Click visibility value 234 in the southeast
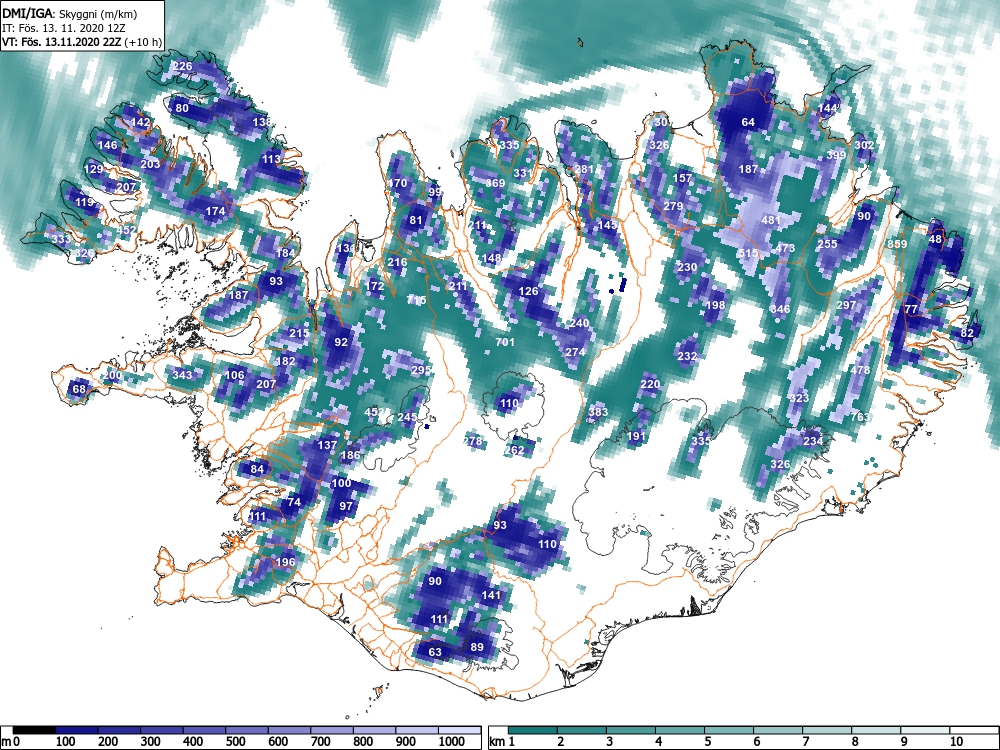1000x750 pixels. (813, 441)
